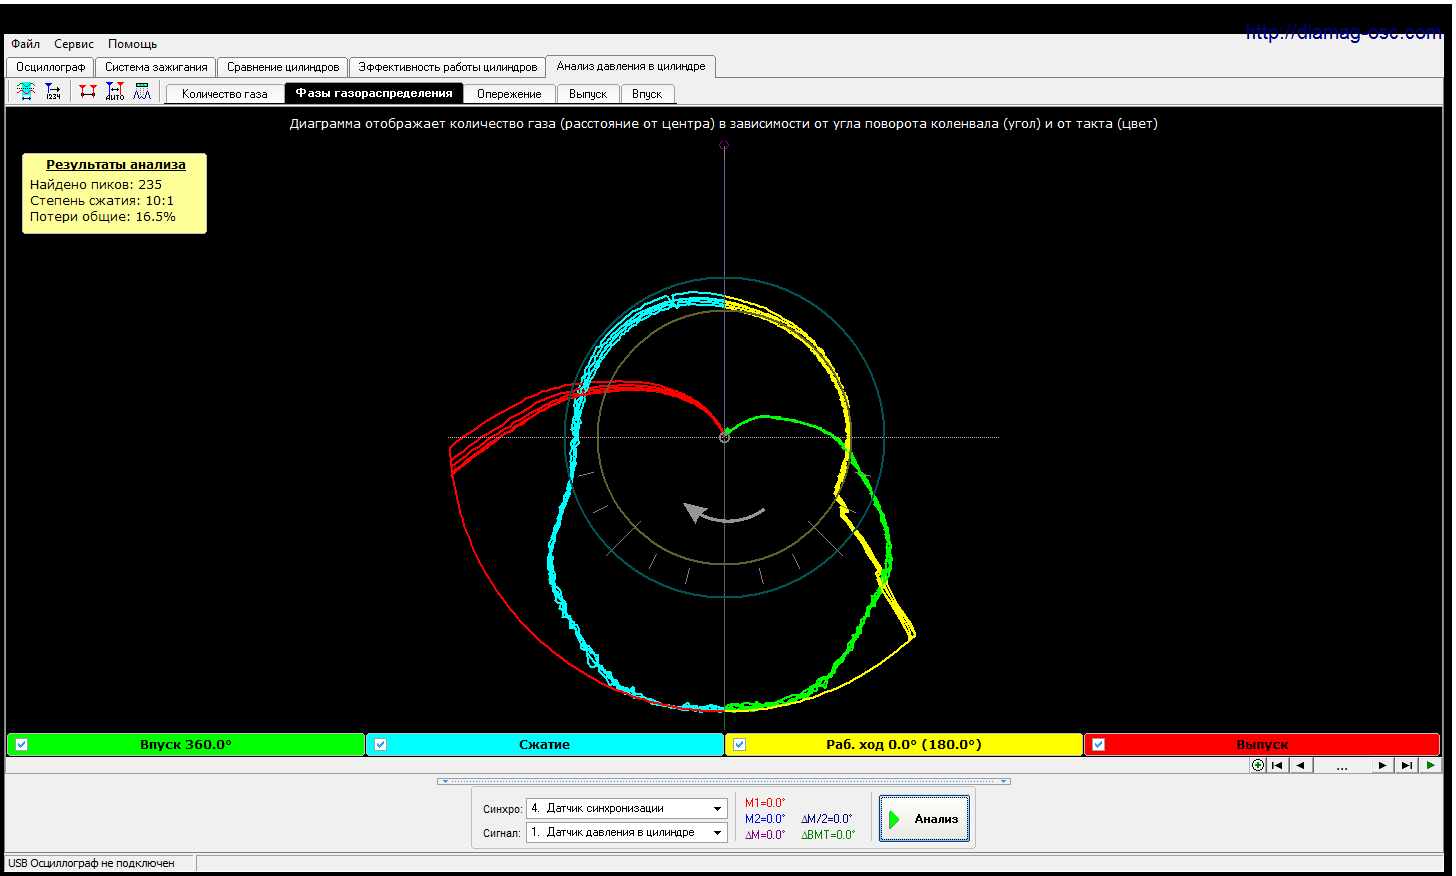Switch to the Сравнение цилиндров tab
The height and width of the screenshot is (876, 1456).
283,67
